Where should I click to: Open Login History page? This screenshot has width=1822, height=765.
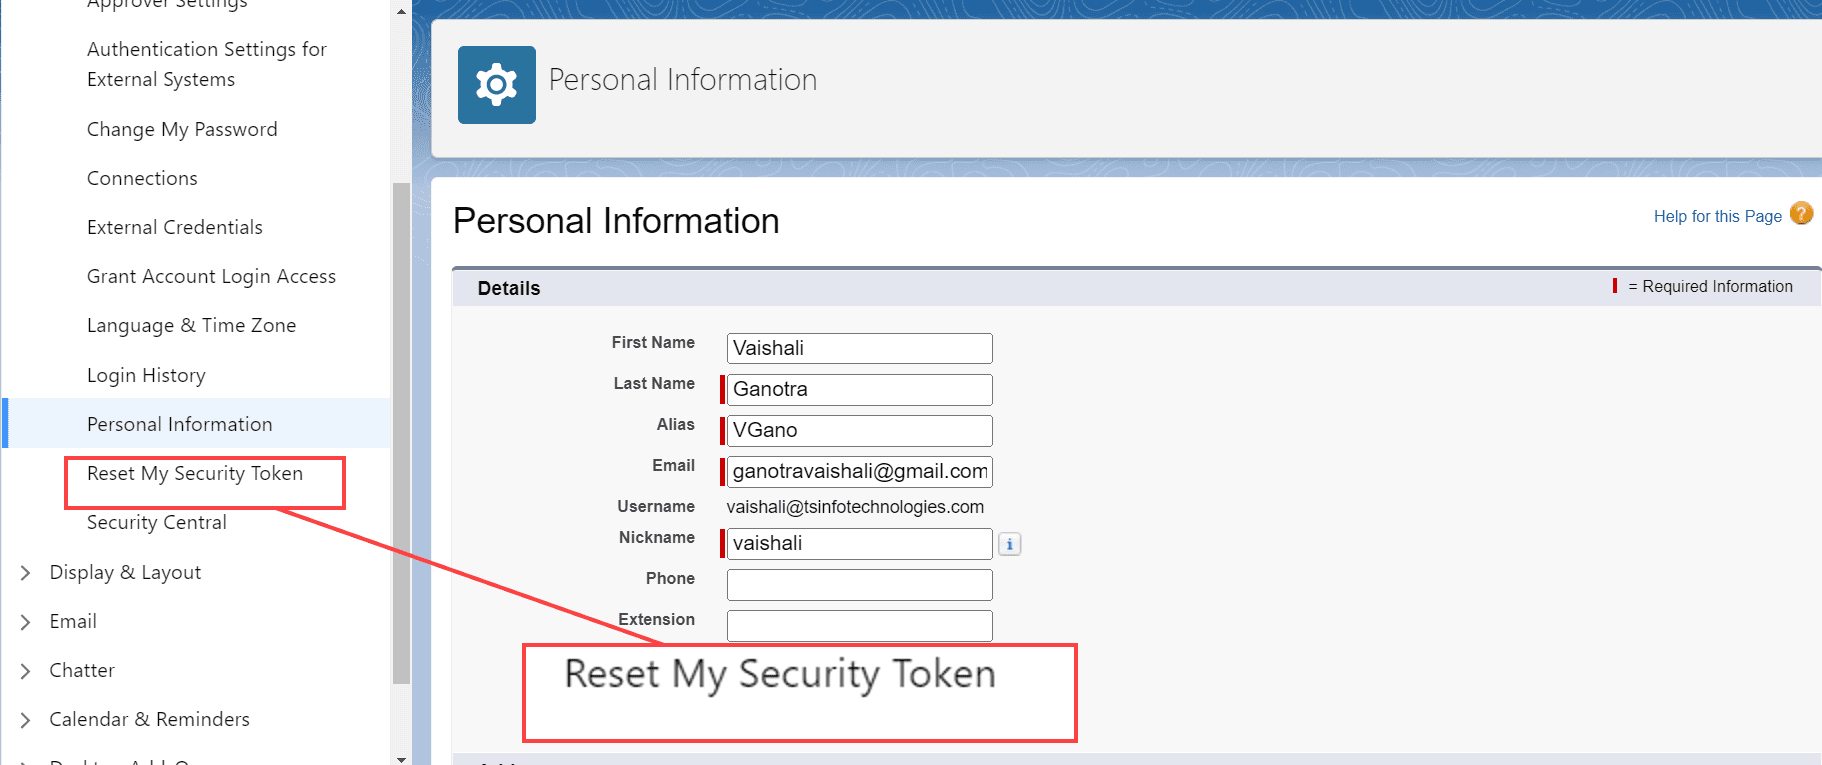(x=146, y=375)
